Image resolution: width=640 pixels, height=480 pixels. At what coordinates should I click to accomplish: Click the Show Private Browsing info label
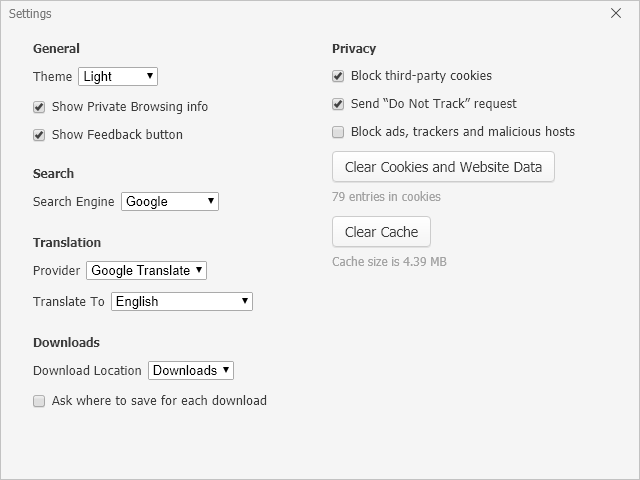click(x=130, y=107)
